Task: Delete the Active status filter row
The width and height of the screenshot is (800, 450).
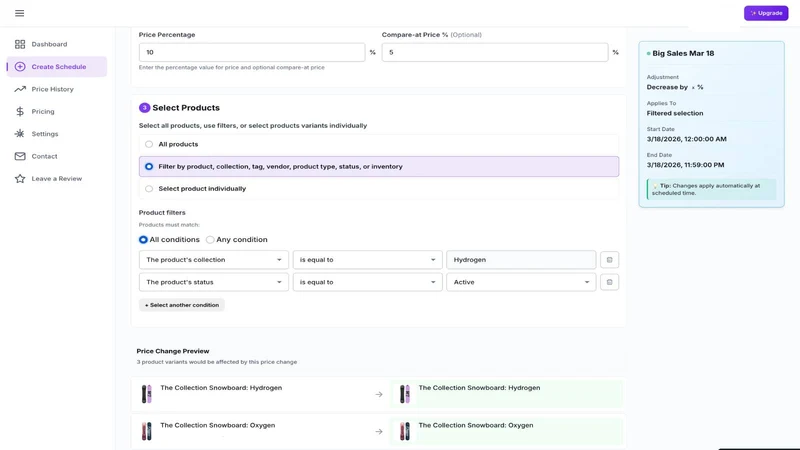Action: point(609,282)
